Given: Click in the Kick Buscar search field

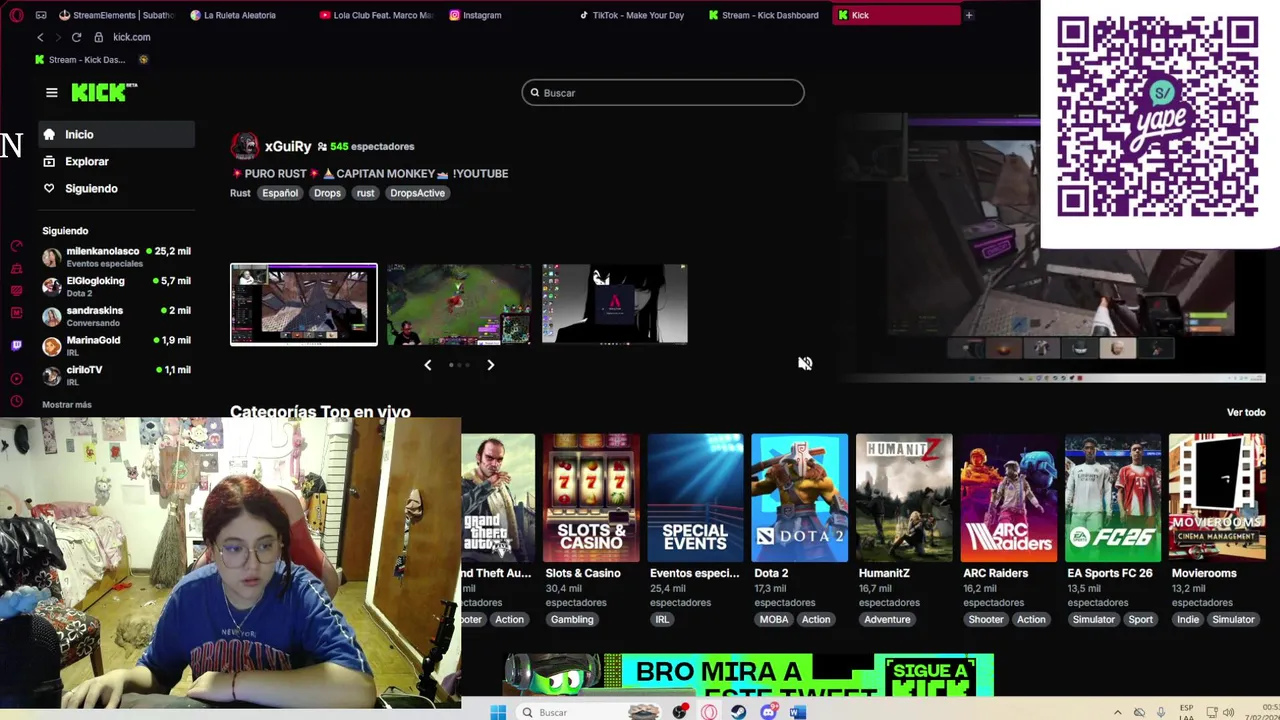Looking at the screenshot, I should (663, 93).
